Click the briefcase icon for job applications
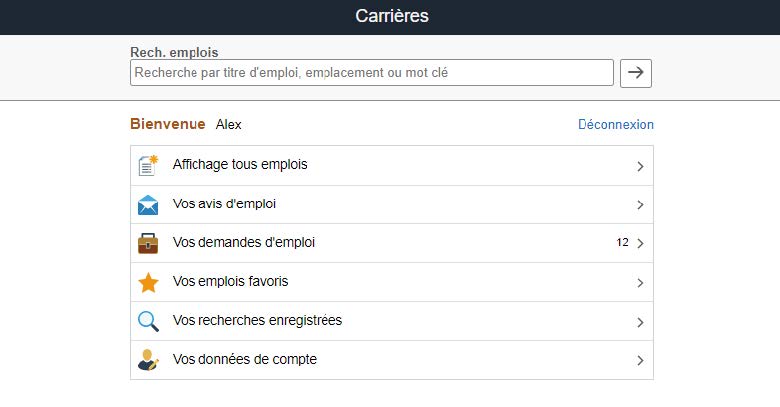Image resolution: width=780 pixels, height=407 pixels. click(148, 243)
